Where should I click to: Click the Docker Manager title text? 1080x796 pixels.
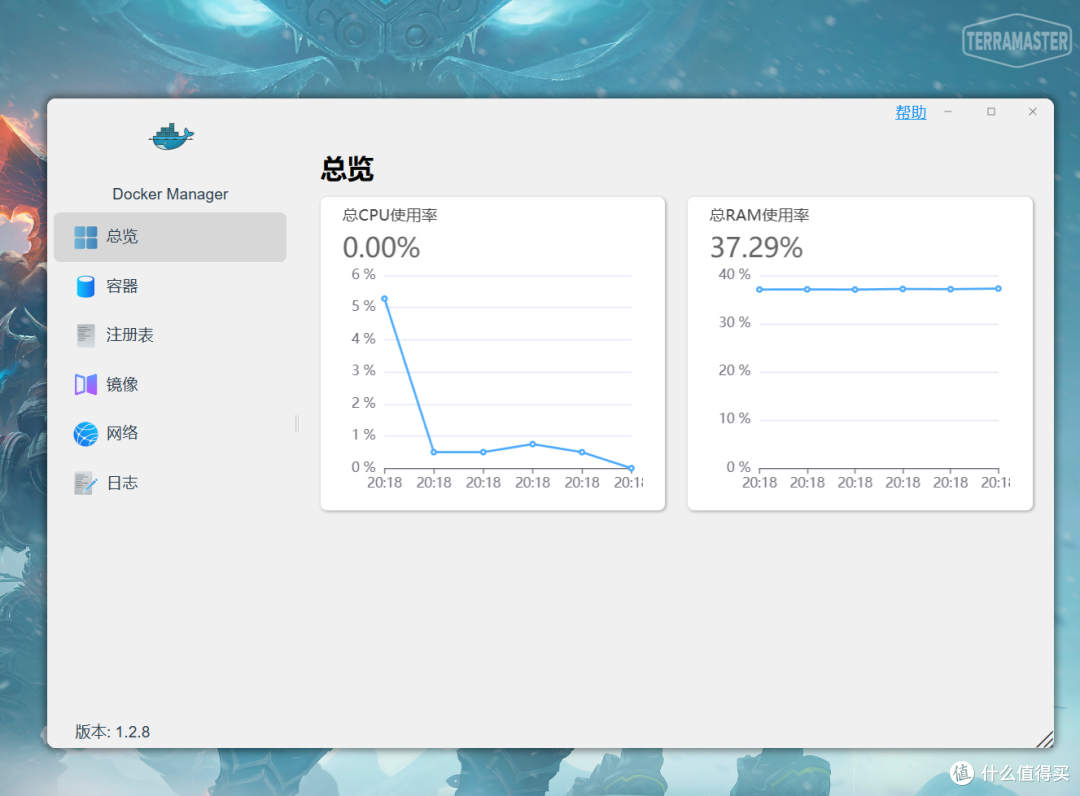click(170, 194)
